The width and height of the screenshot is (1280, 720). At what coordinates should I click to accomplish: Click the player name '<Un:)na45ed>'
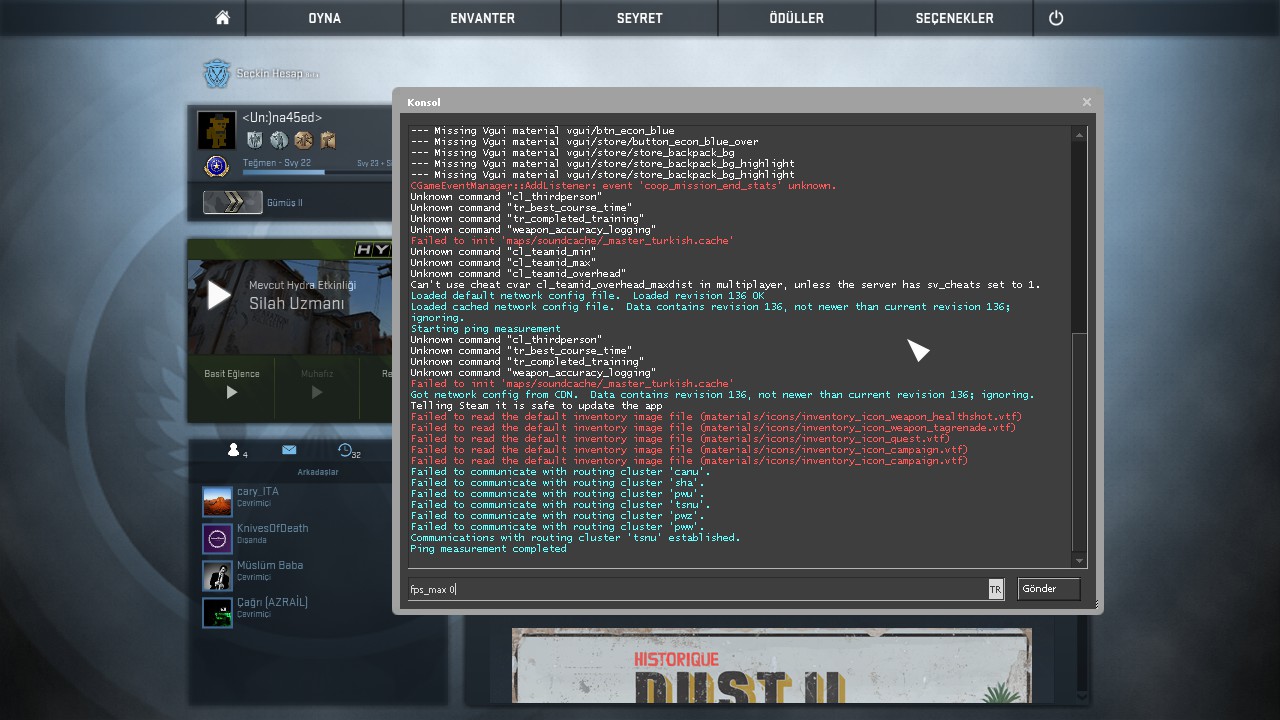[282, 118]
